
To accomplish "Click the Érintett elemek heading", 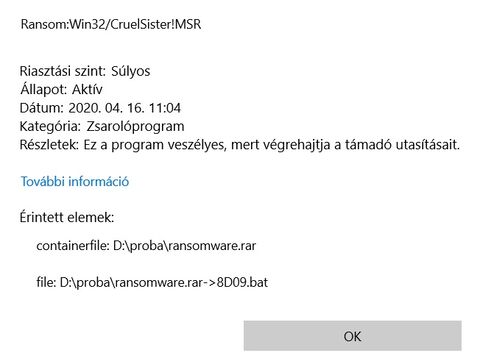I will tap(67, 217).
